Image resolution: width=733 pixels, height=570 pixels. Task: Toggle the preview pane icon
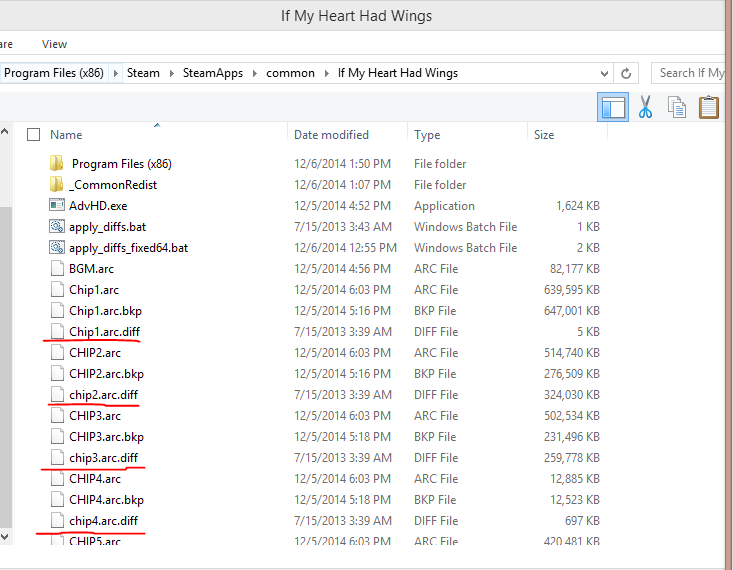(x=612, y=107)
